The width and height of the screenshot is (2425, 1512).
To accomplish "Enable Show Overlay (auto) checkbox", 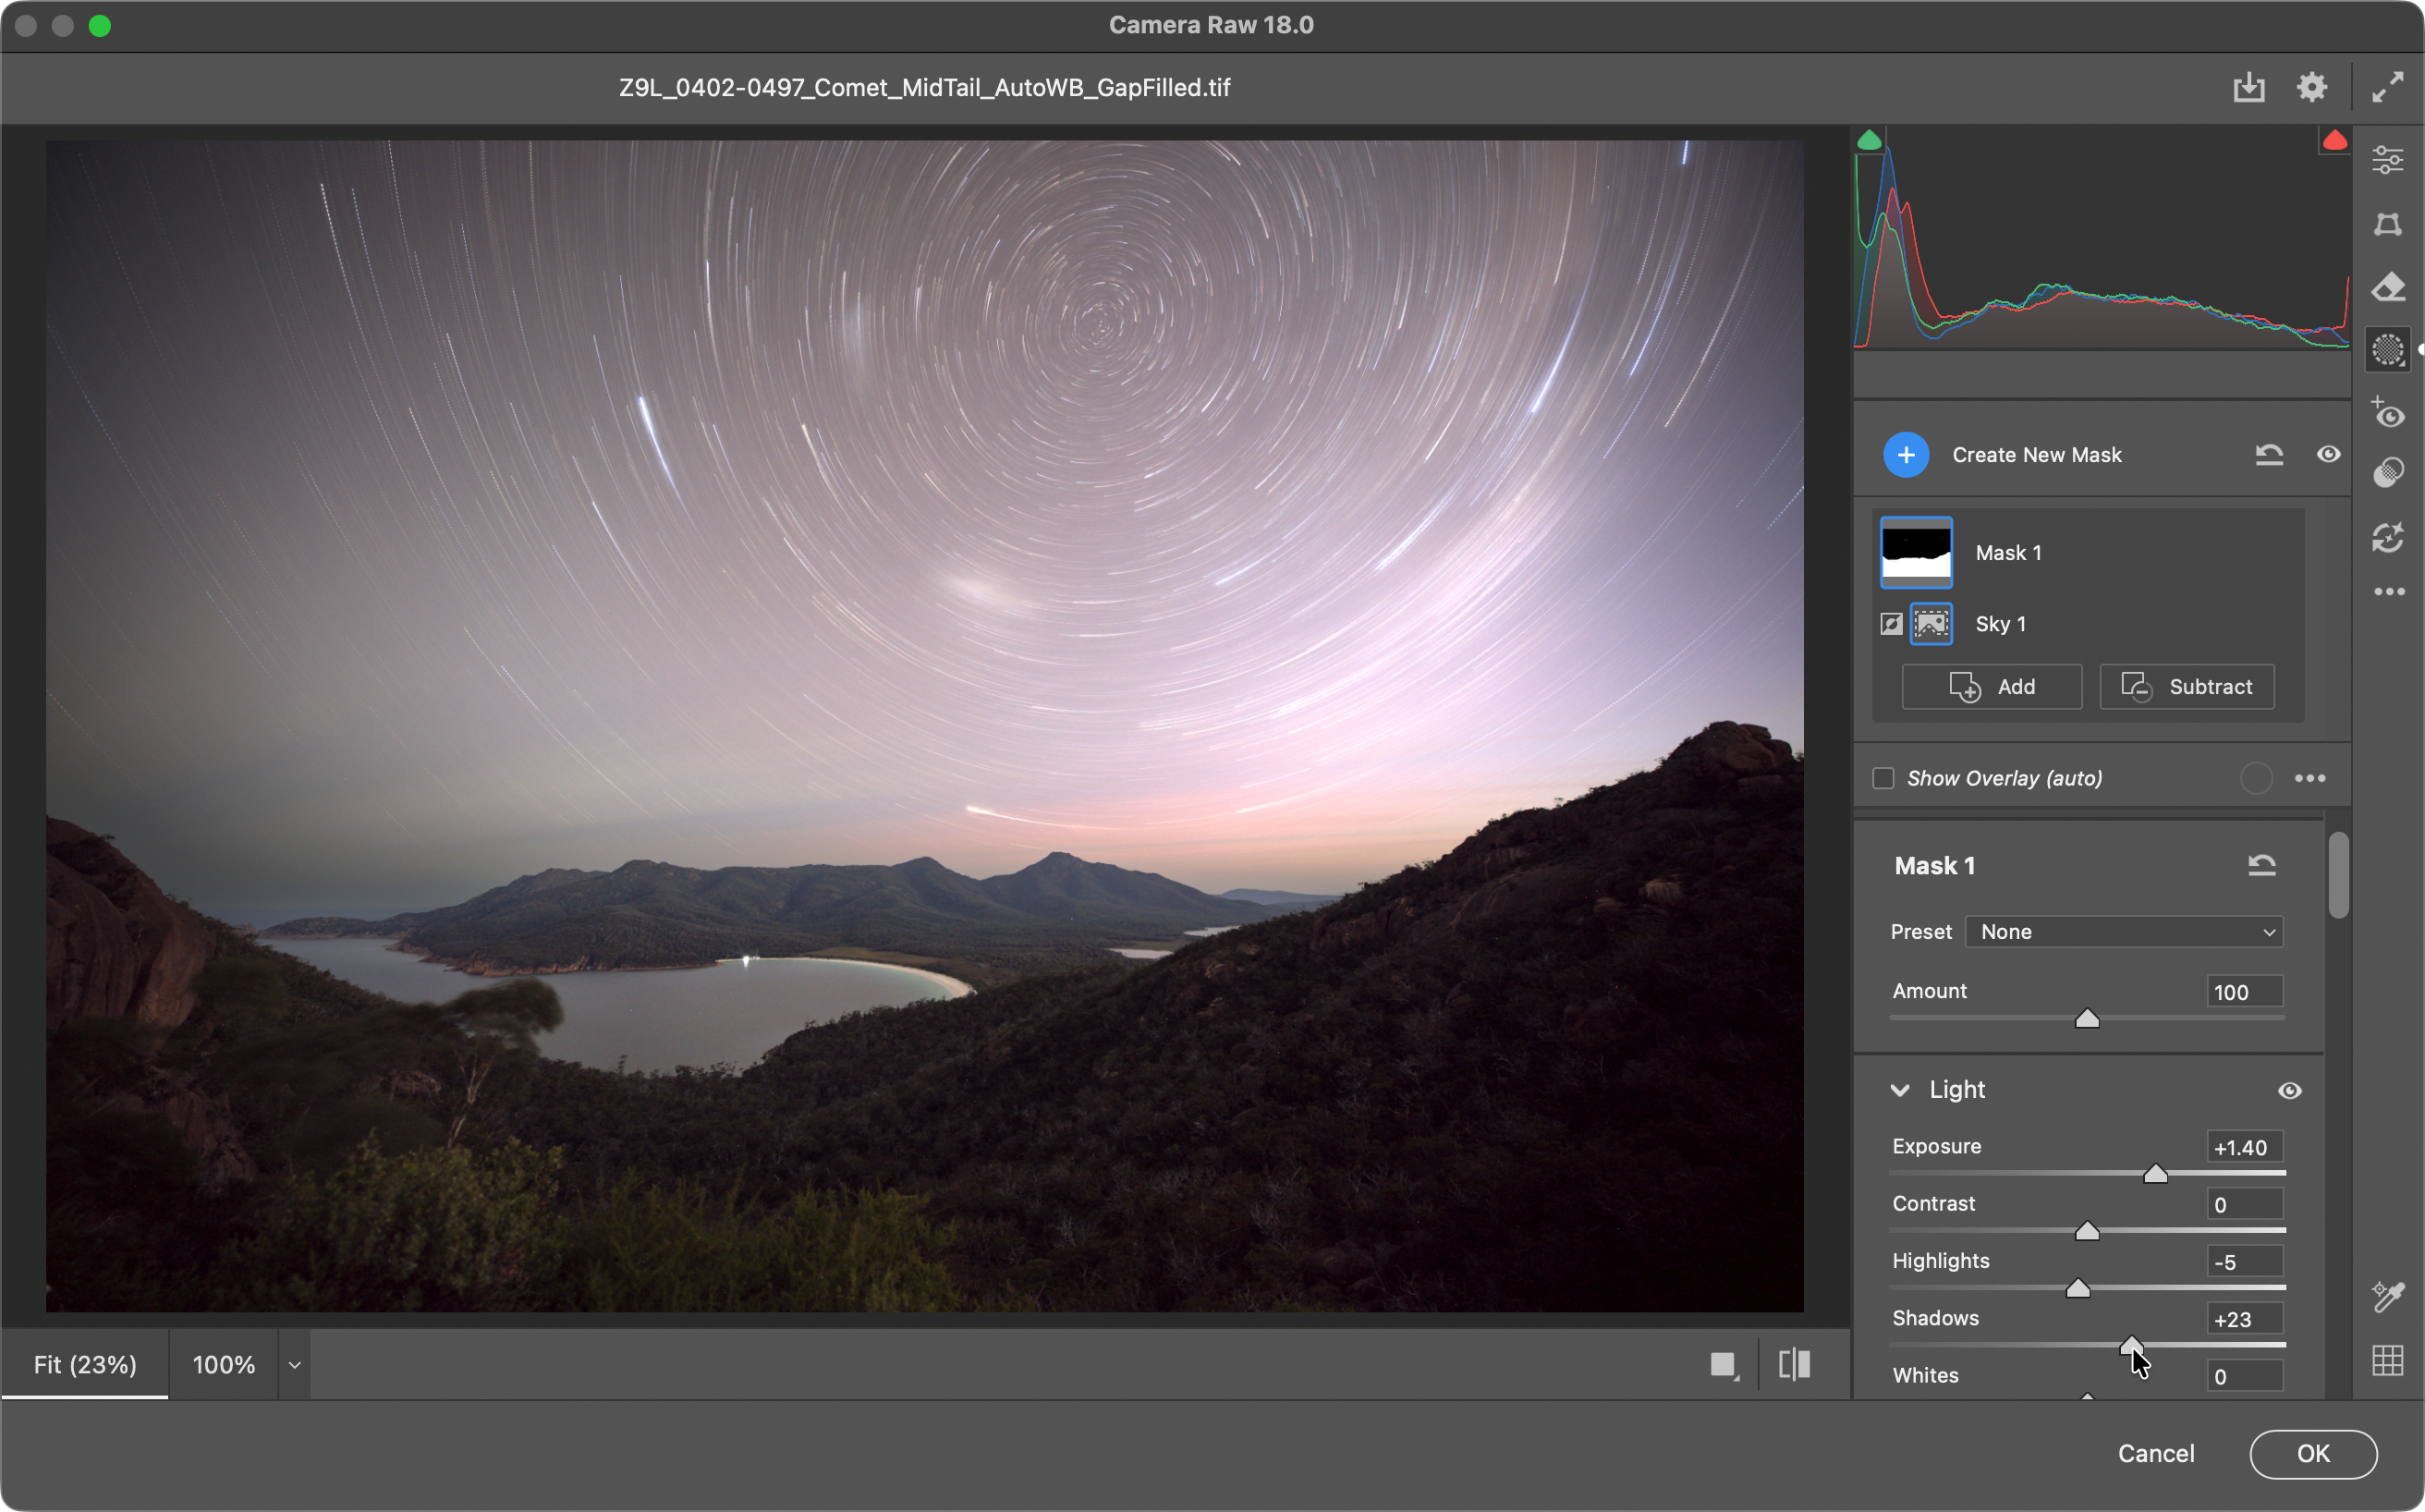I will coord(1883,778).
